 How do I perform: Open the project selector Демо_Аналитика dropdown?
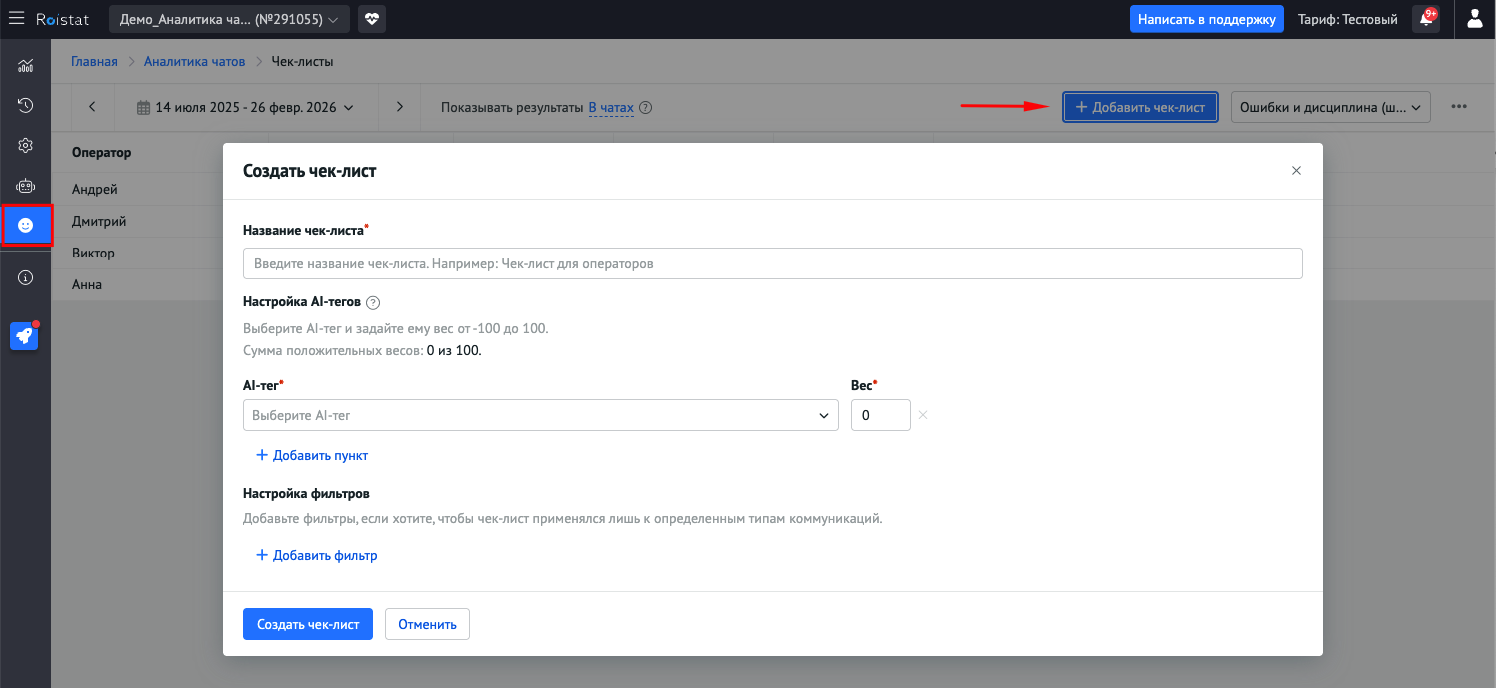229,19
